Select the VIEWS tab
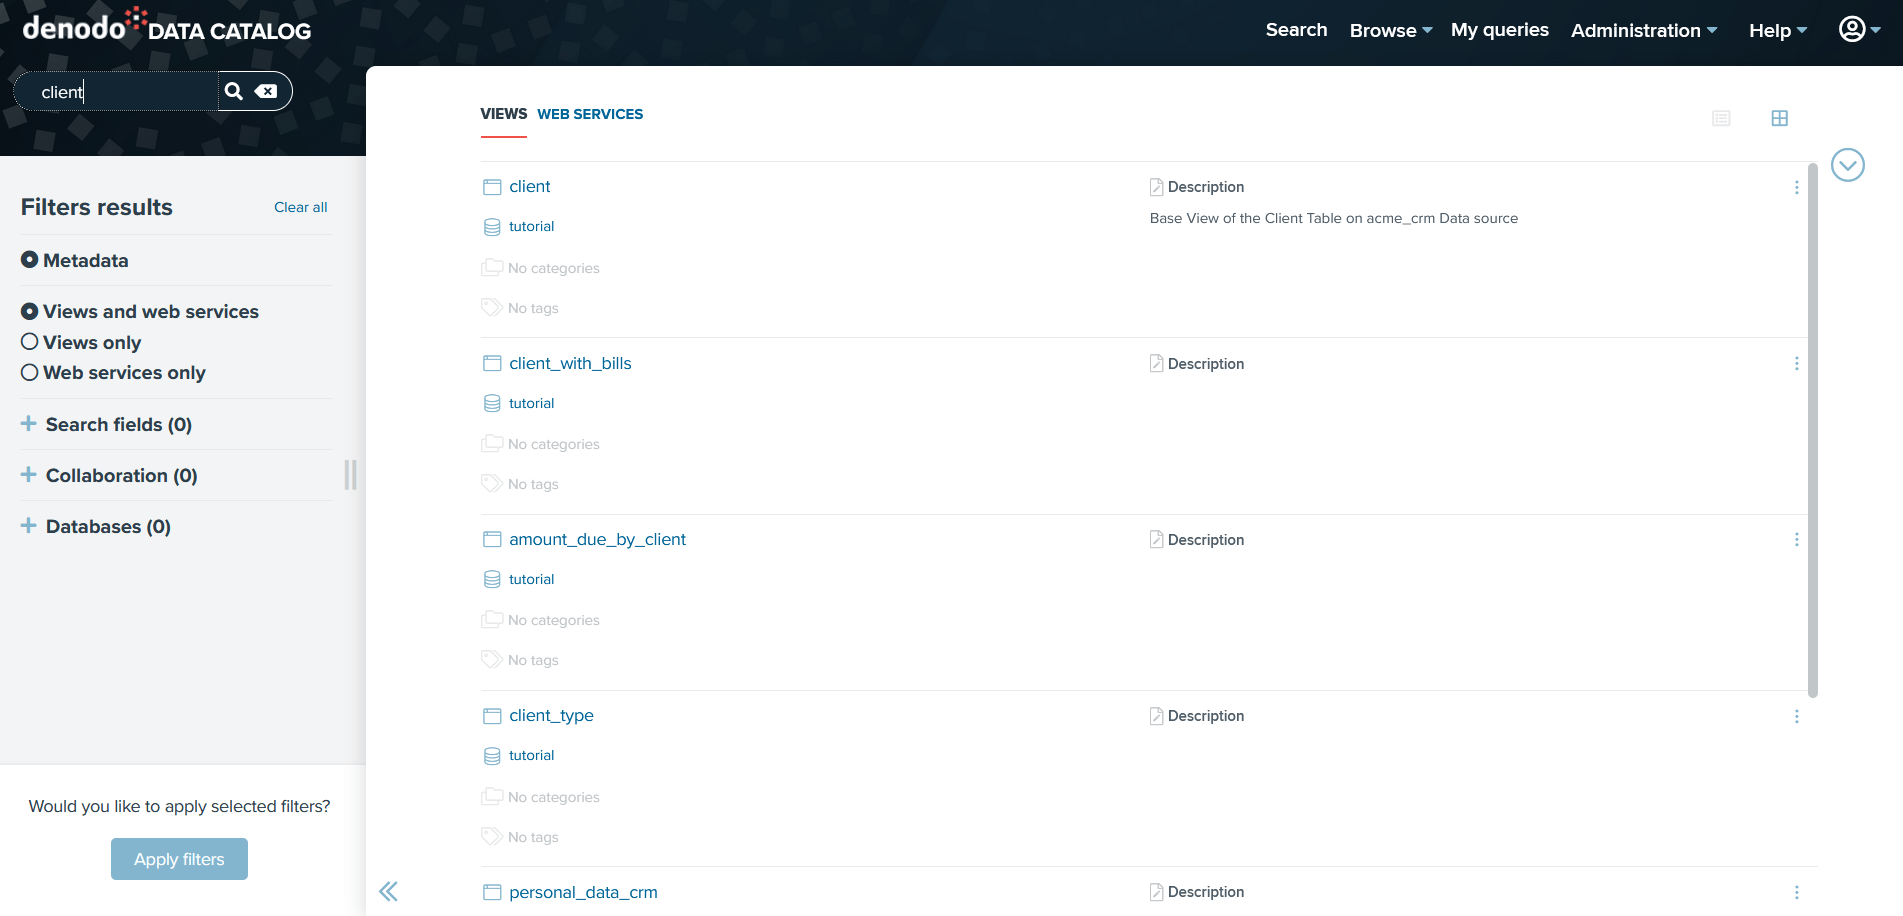The height and width of the screenshot is (916, 1903). (x=503, y=114)
